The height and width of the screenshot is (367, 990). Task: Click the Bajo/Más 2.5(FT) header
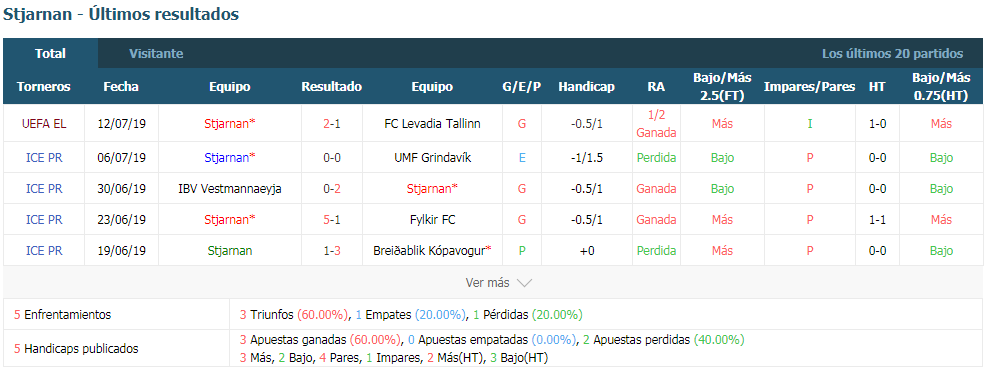point(722,87)
